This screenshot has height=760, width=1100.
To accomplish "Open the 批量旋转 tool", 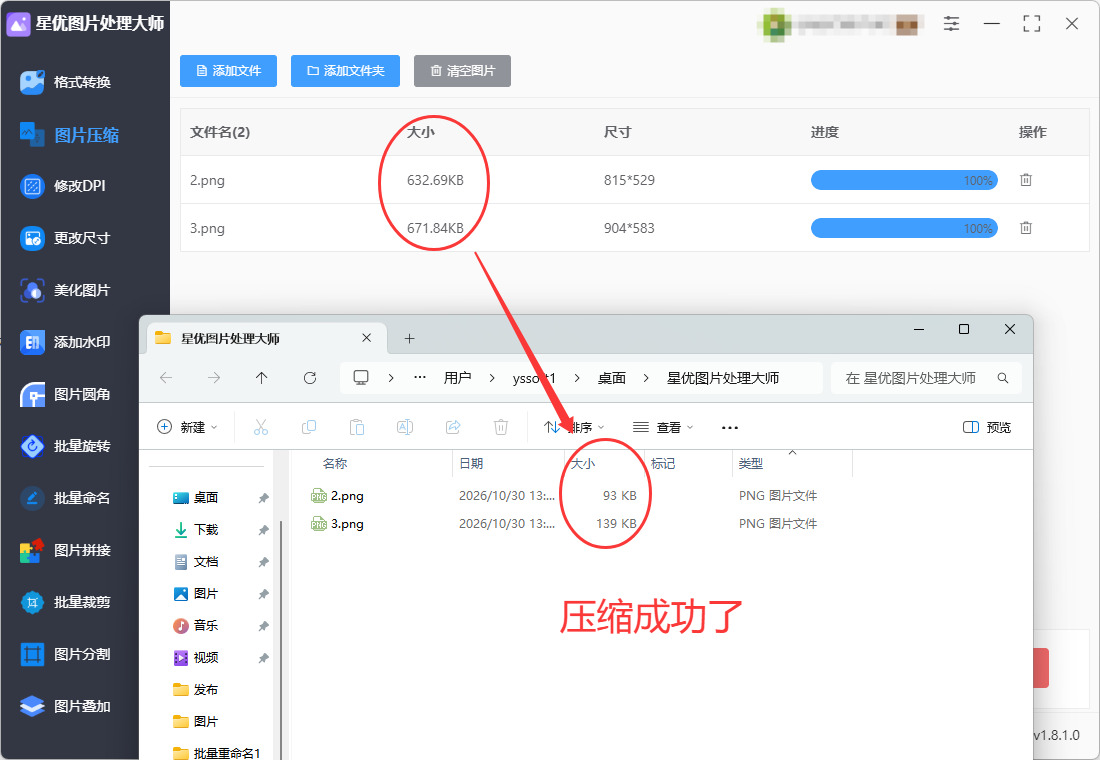I will click(65, 446).
